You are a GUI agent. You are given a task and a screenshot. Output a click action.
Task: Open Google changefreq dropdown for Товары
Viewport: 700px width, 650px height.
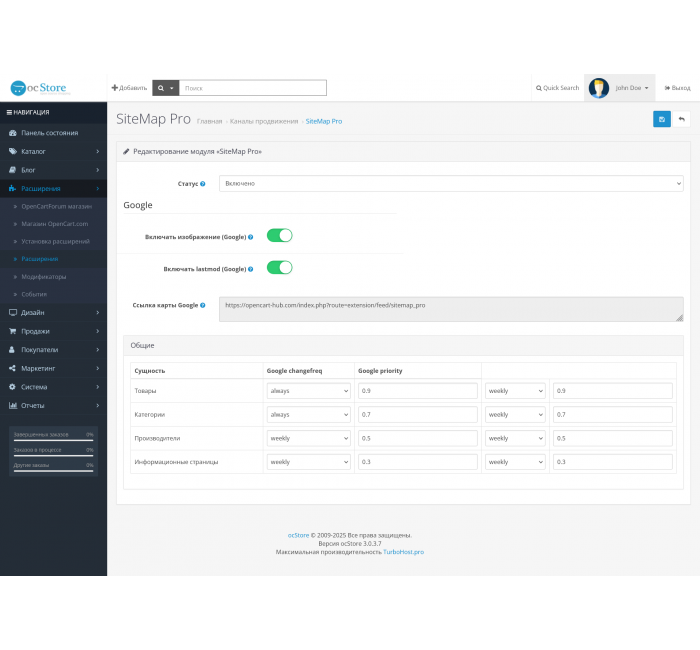click(x=308, y=391)
